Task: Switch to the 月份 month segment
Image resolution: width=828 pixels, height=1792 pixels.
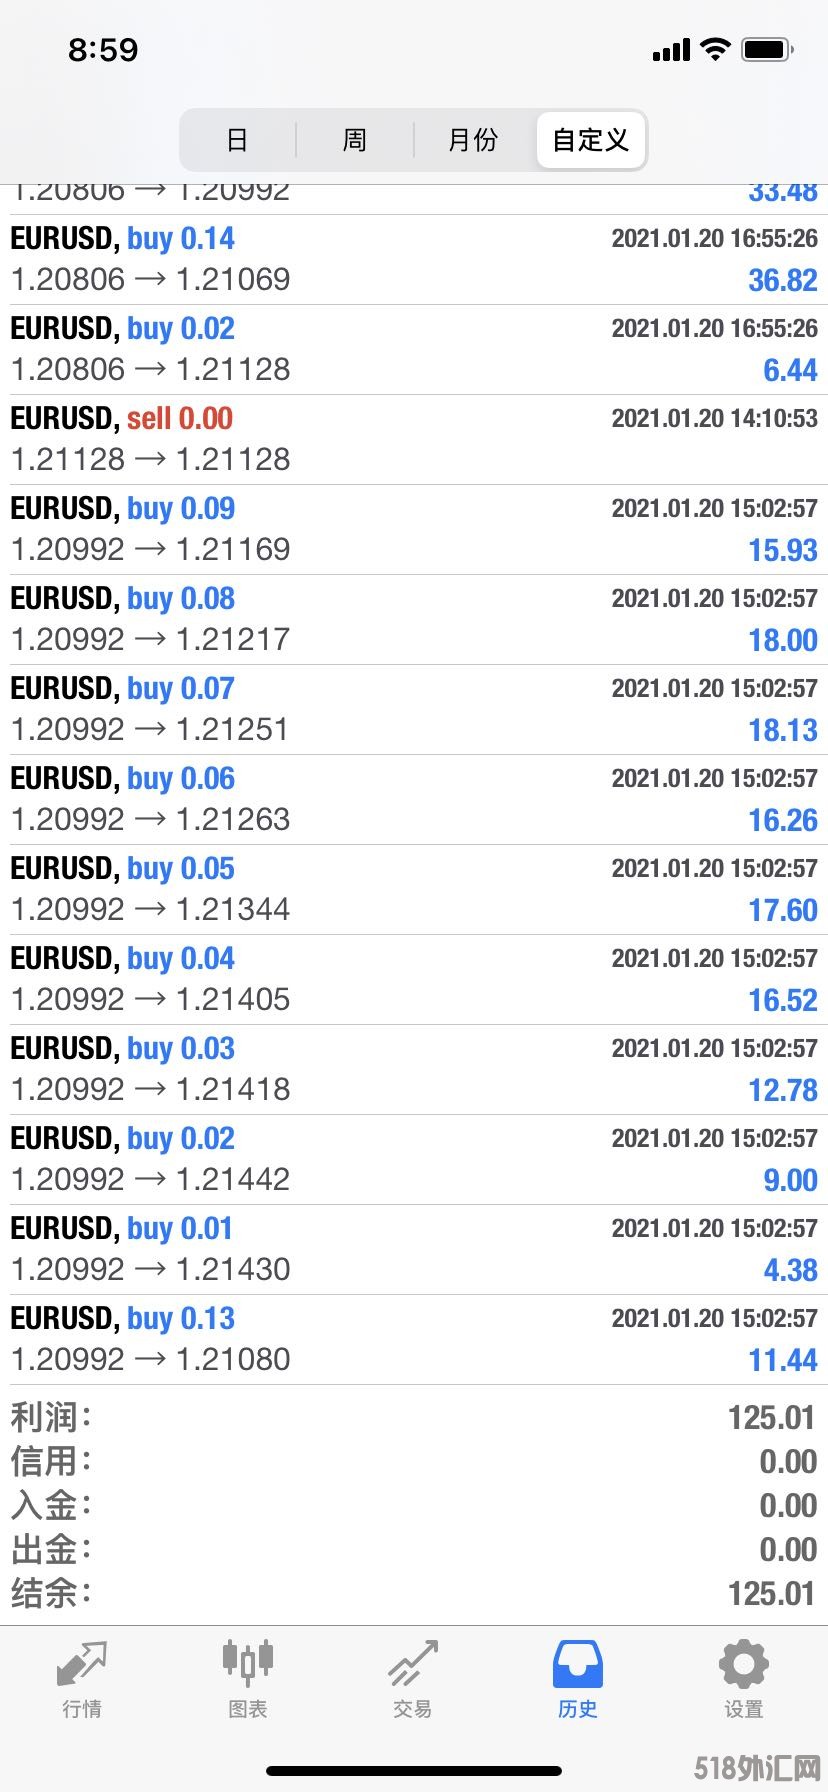Action: click(x=473, y=140)
